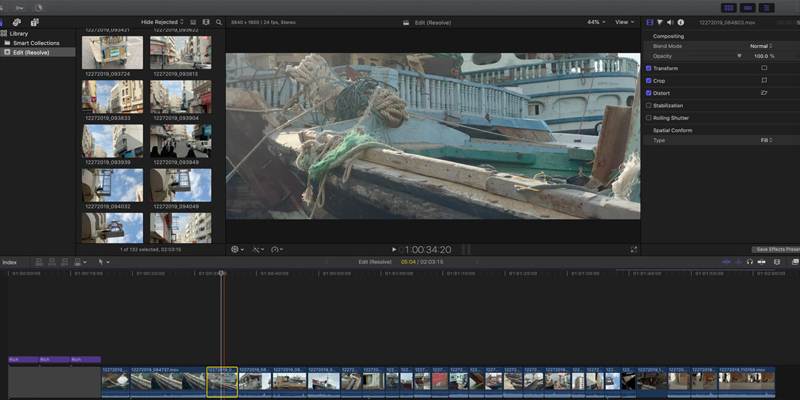Toggle the browser panel layout button
This screenshot has height=400, width=800.
click(729, 8)
